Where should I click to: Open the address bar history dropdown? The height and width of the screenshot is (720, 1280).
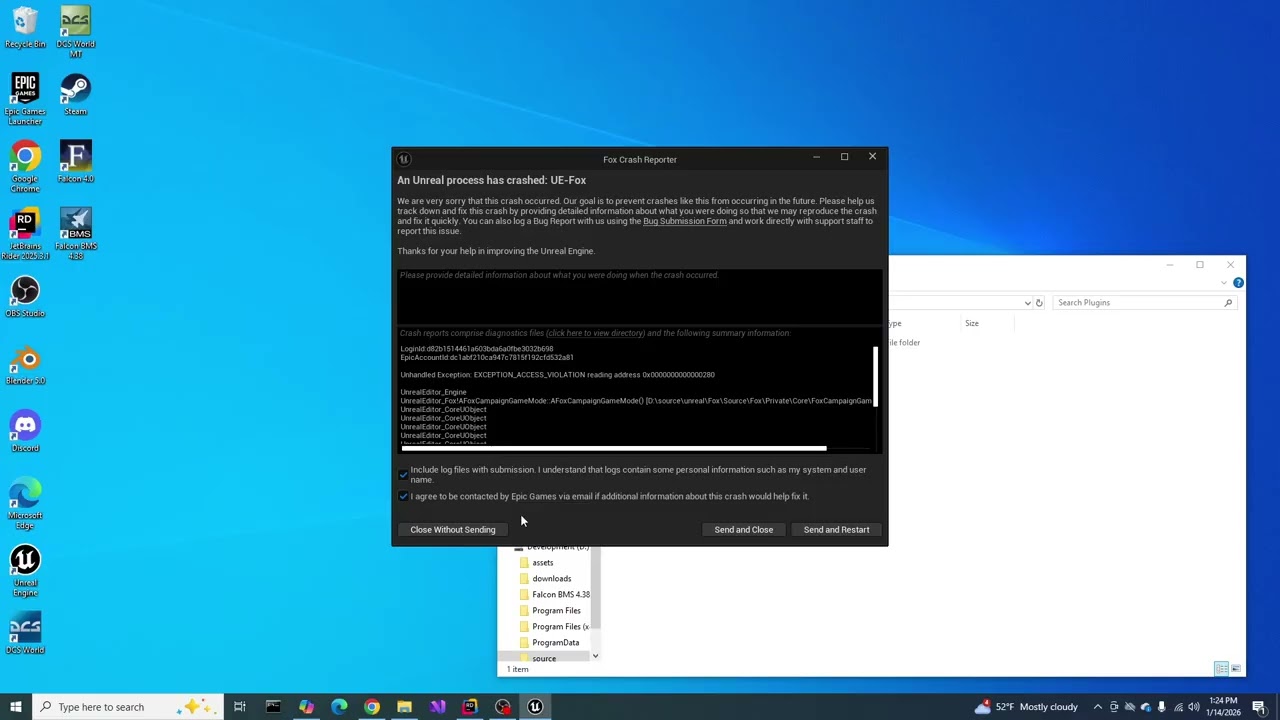pos(1027,303)
